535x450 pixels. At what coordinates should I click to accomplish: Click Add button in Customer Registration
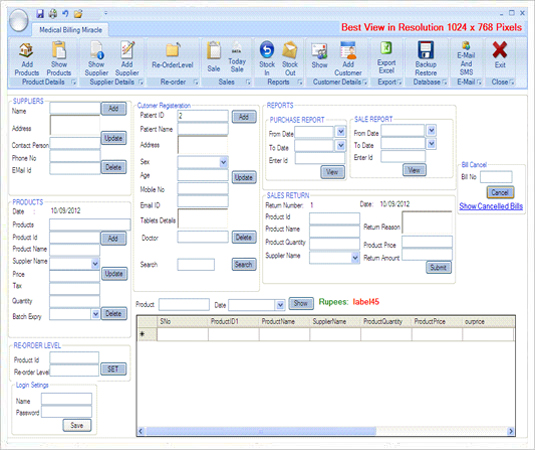244,117
